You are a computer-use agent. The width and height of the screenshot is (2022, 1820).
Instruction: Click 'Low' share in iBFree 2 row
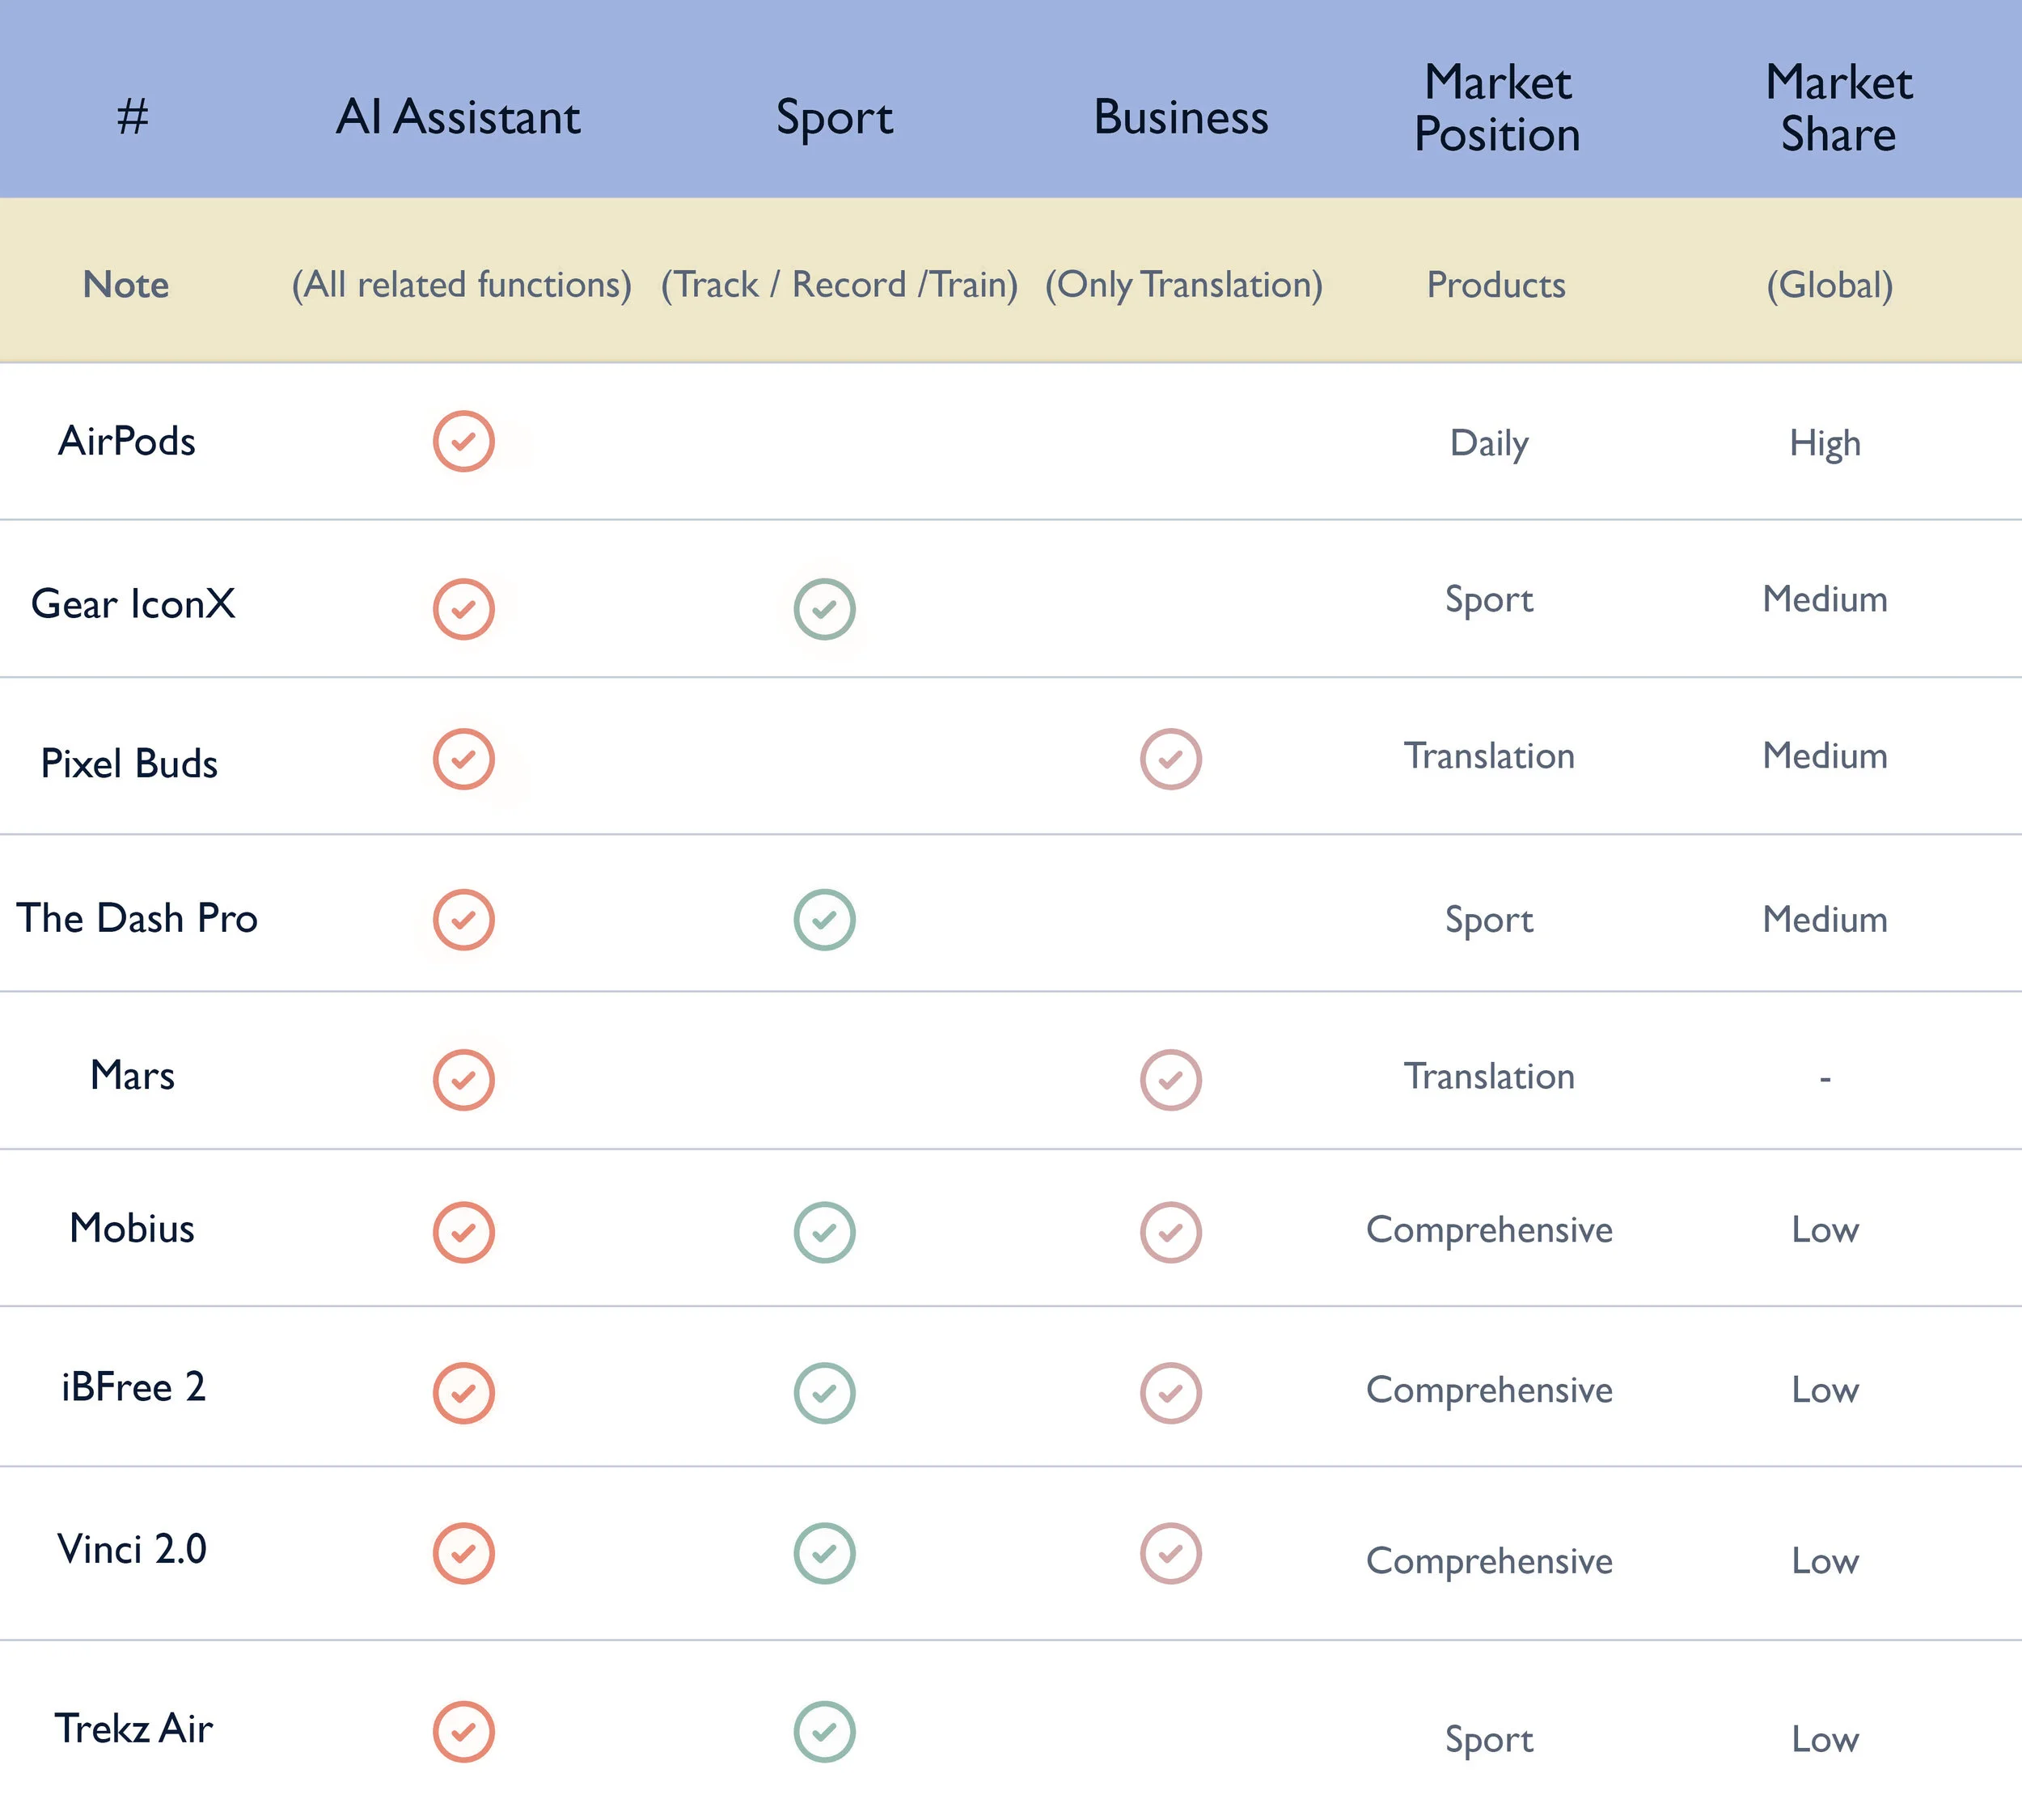coord(1825,1390)
